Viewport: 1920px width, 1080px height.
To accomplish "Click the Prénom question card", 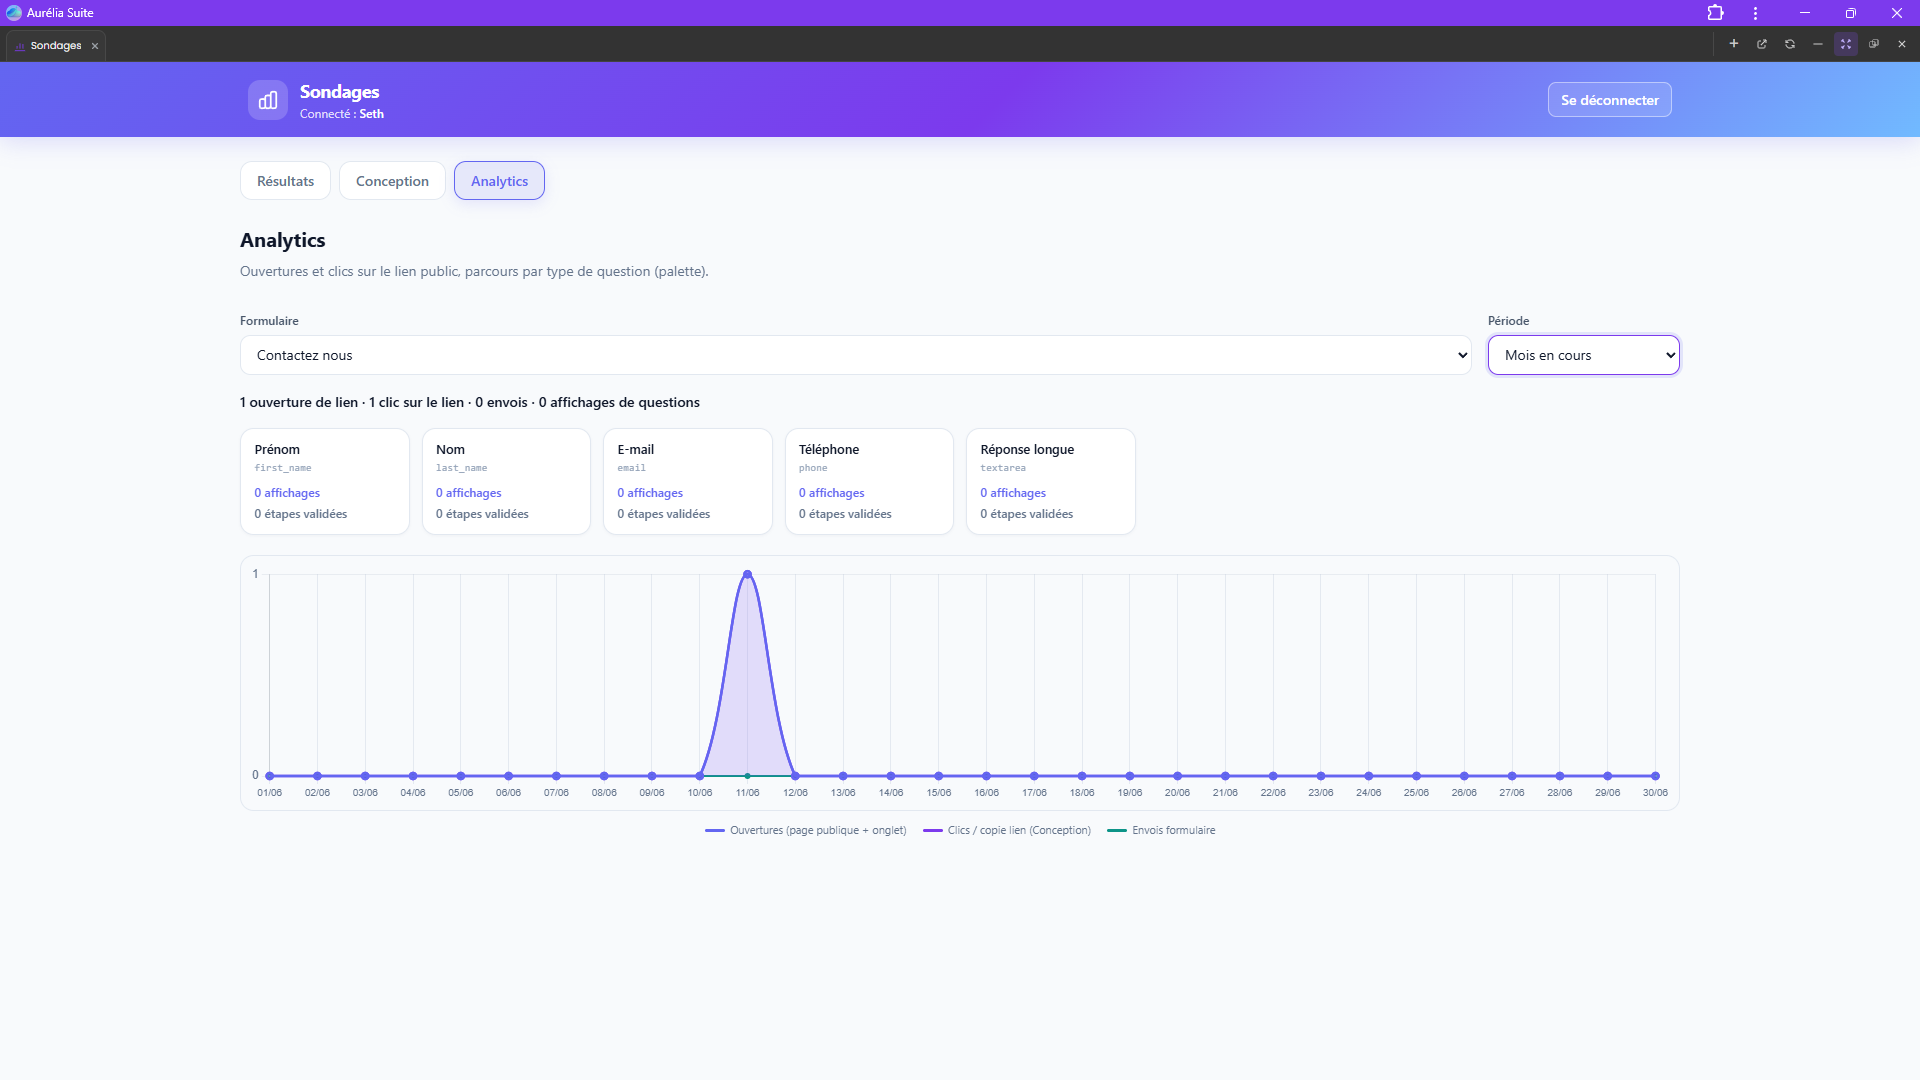I will (x=325, y=481).
